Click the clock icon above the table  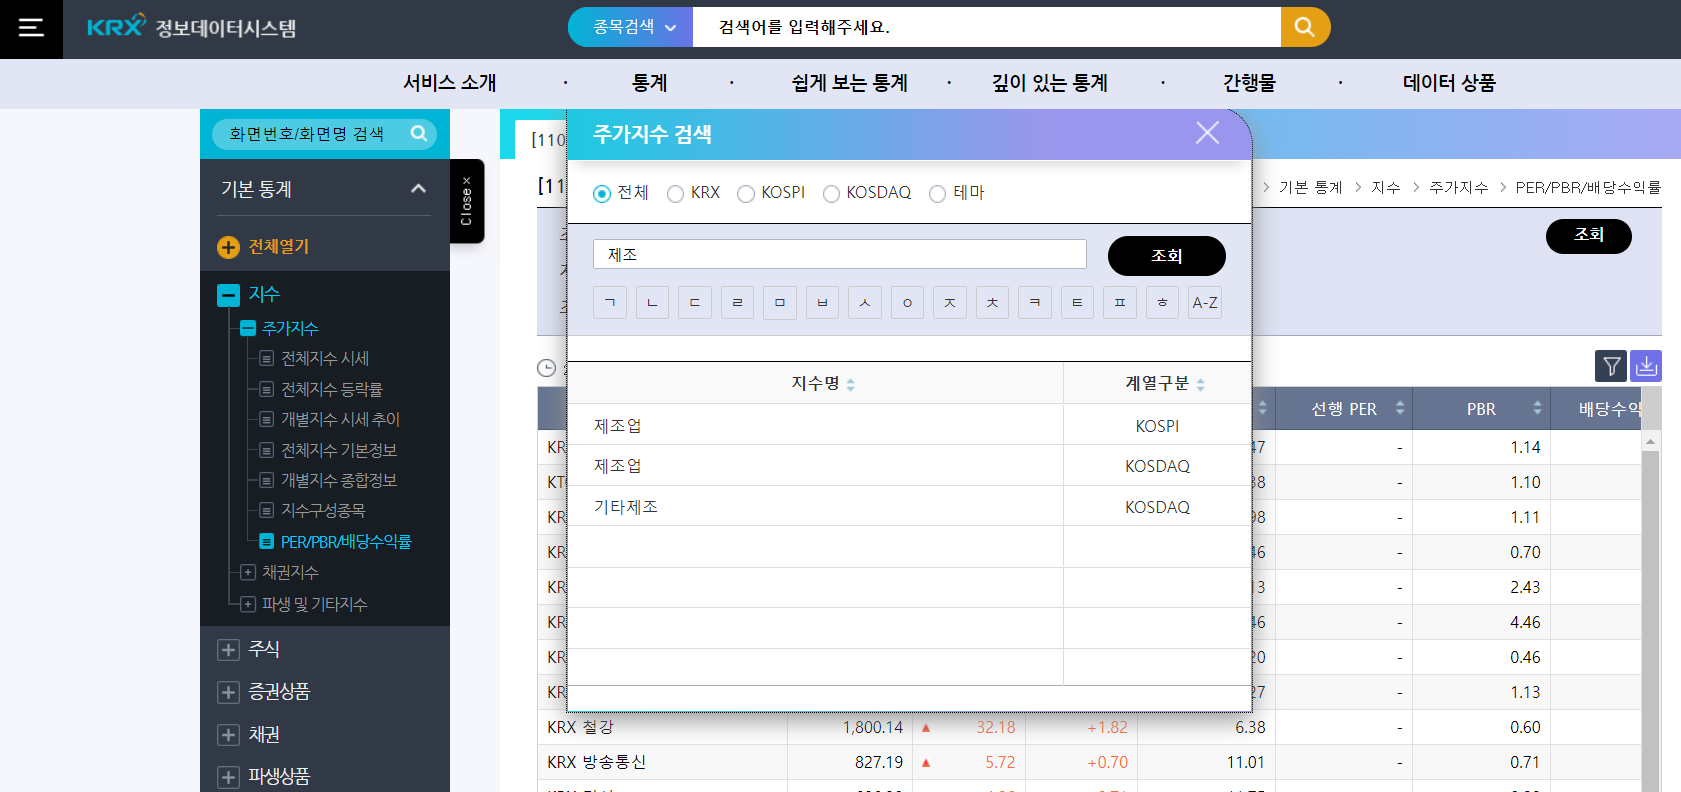(x=546, y=368)
